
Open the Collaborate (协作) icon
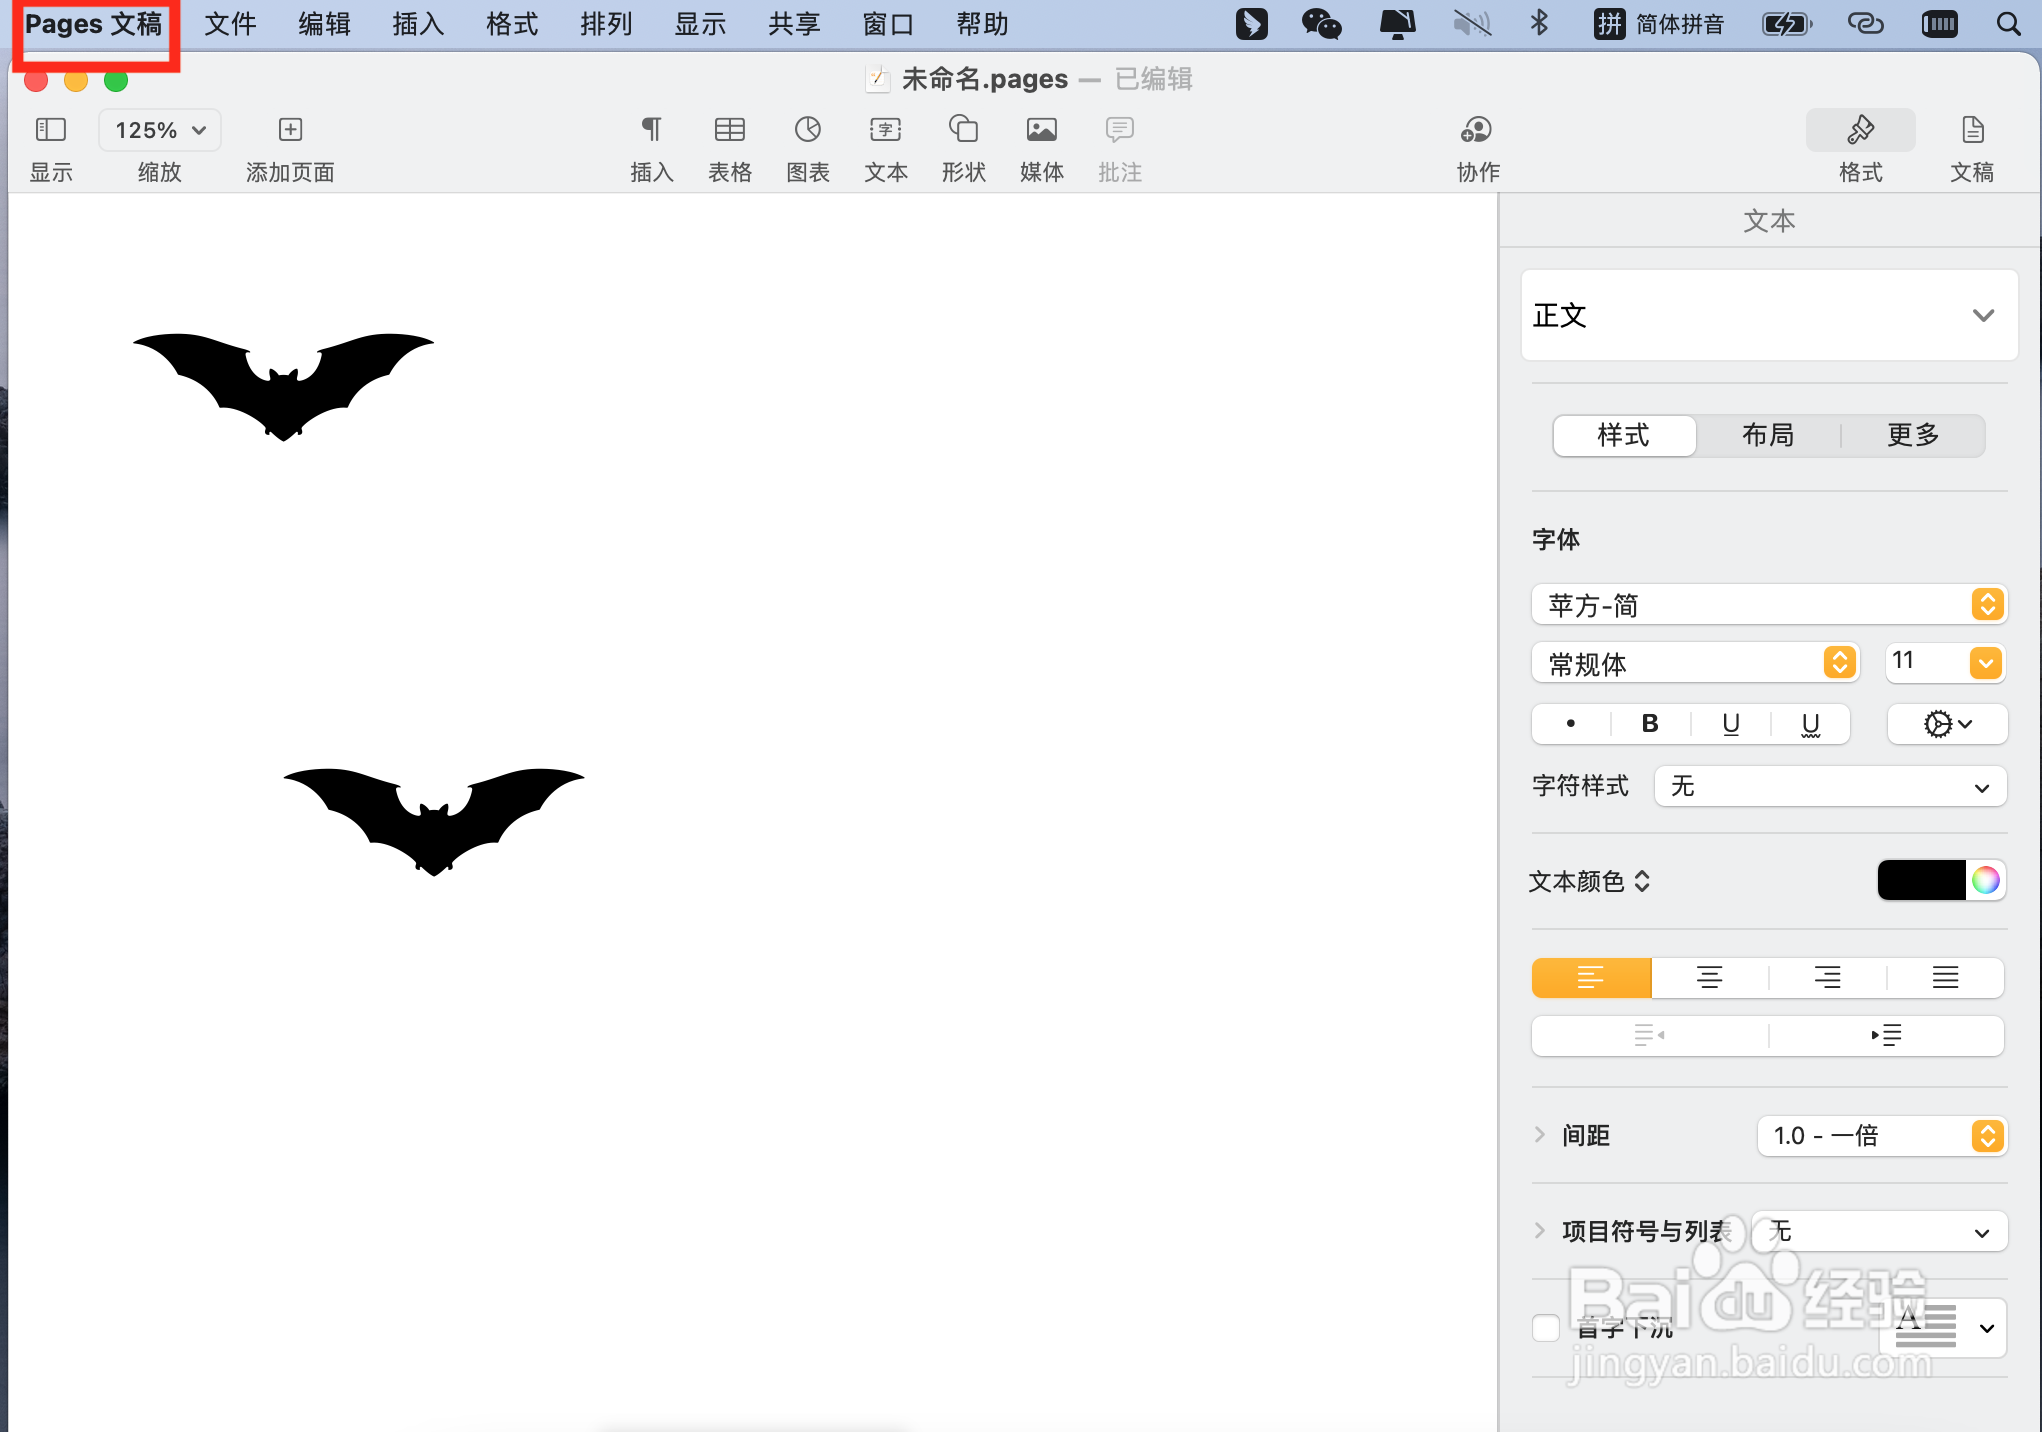point(1477,130)
